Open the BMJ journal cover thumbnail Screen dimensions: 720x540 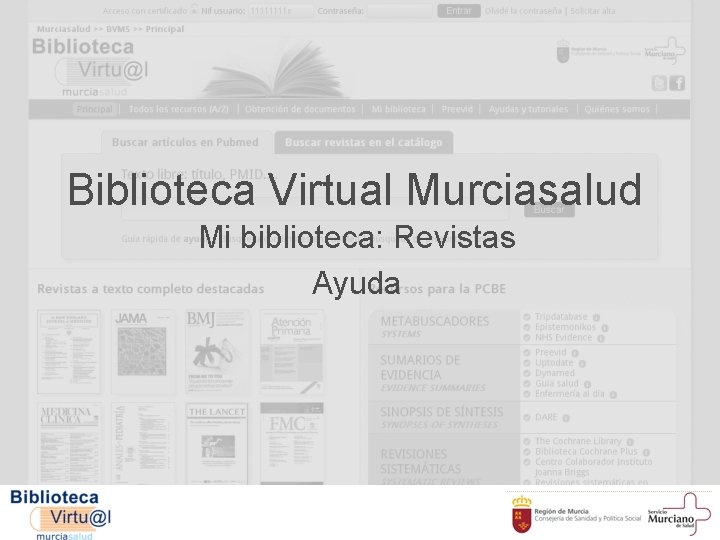(x=218, y=352)
